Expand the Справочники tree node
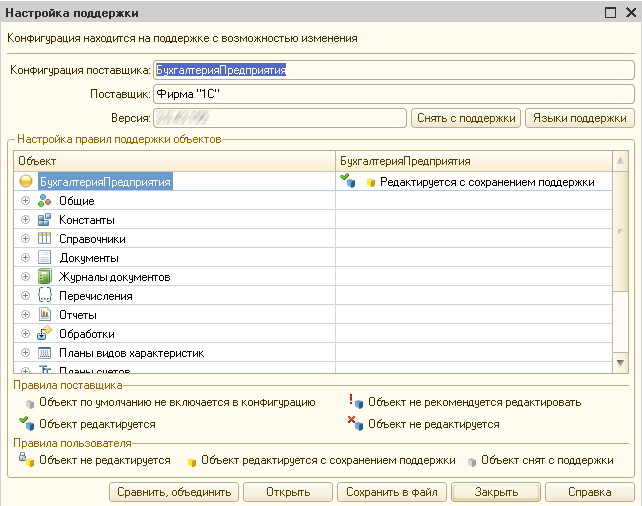Viewport: 642px width, 506px height. 26,239
